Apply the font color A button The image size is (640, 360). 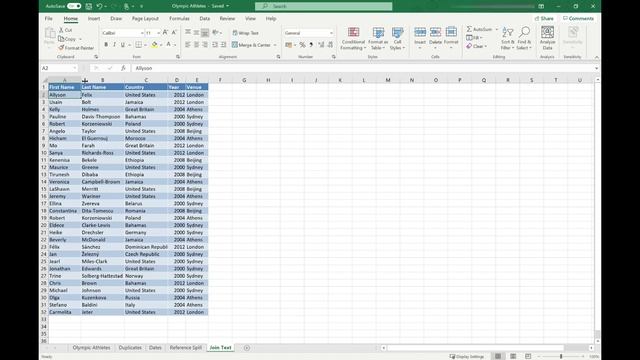pyautogui.click(x=168, y=44)
